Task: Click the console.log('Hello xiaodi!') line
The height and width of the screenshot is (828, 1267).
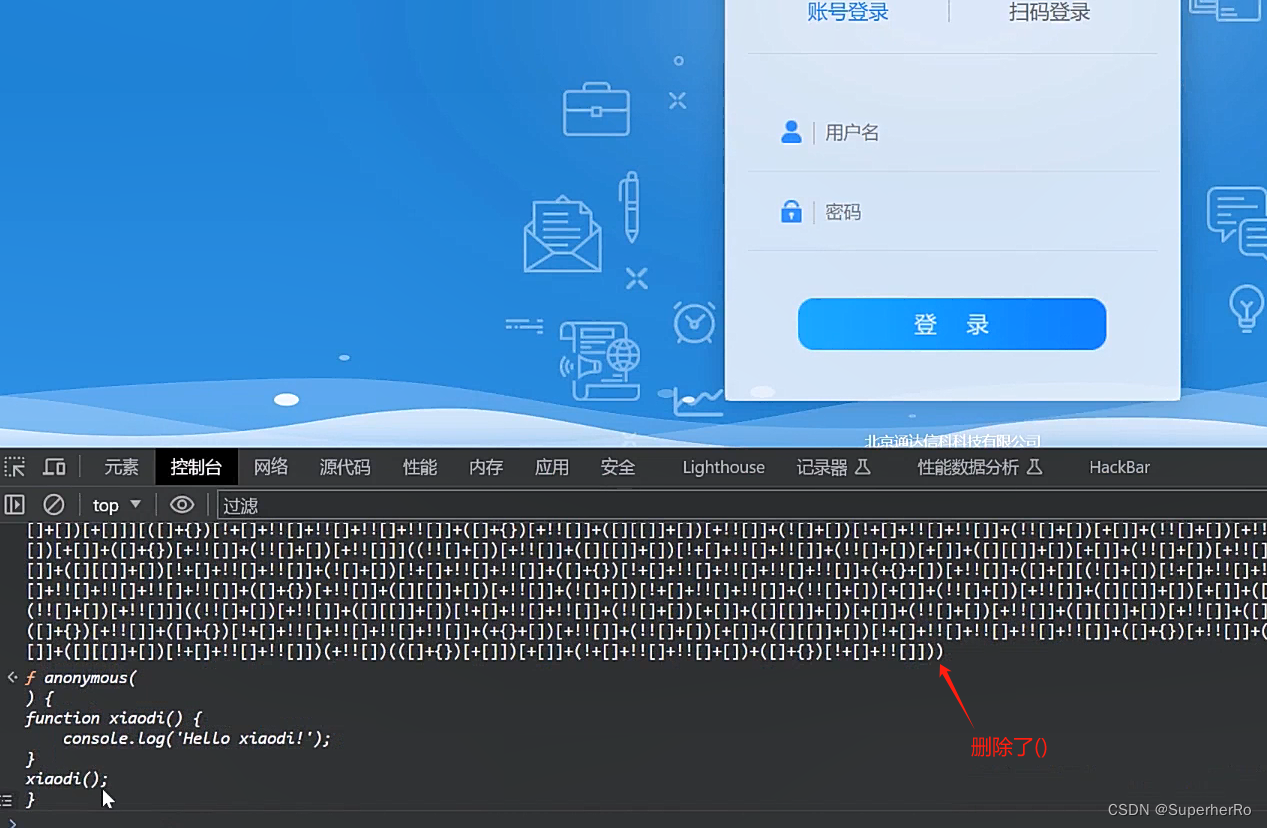Action: (x=196, y=739)
